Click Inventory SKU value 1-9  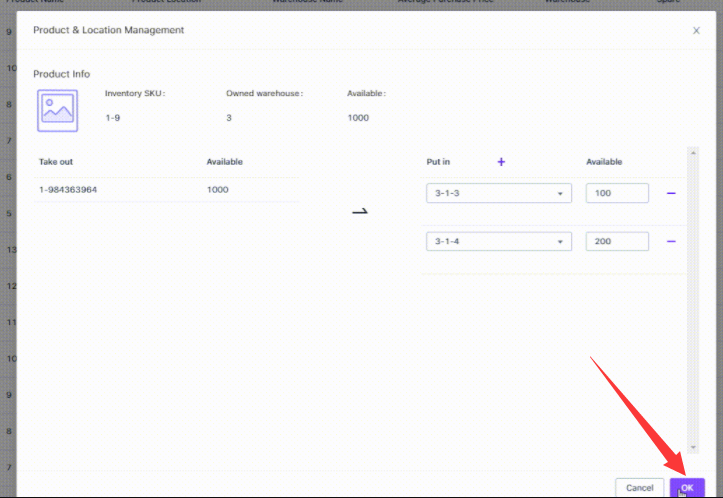(113, 118)
